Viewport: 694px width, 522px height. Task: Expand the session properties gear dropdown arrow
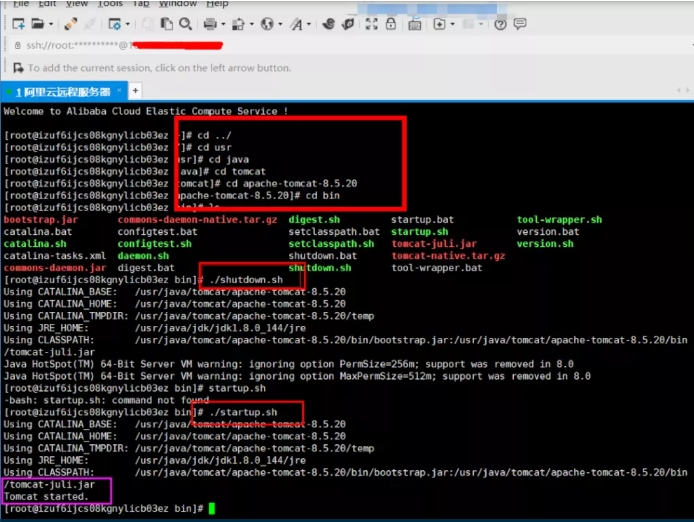(128, 24)
